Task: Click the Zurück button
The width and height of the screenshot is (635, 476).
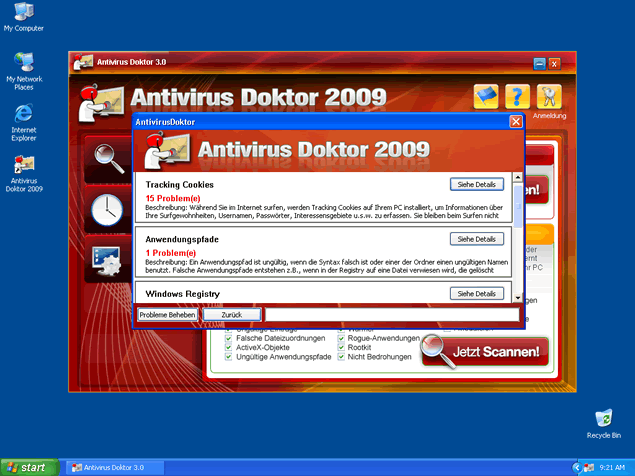Action: pos(231,314)
